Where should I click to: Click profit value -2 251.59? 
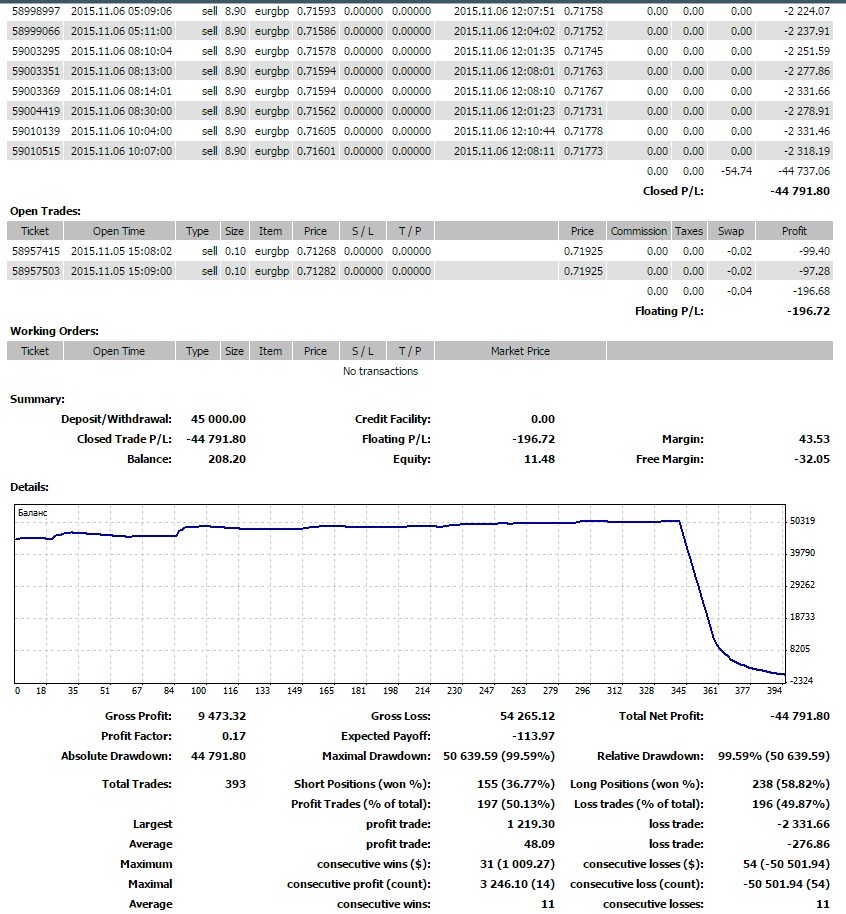pos(806,51)
